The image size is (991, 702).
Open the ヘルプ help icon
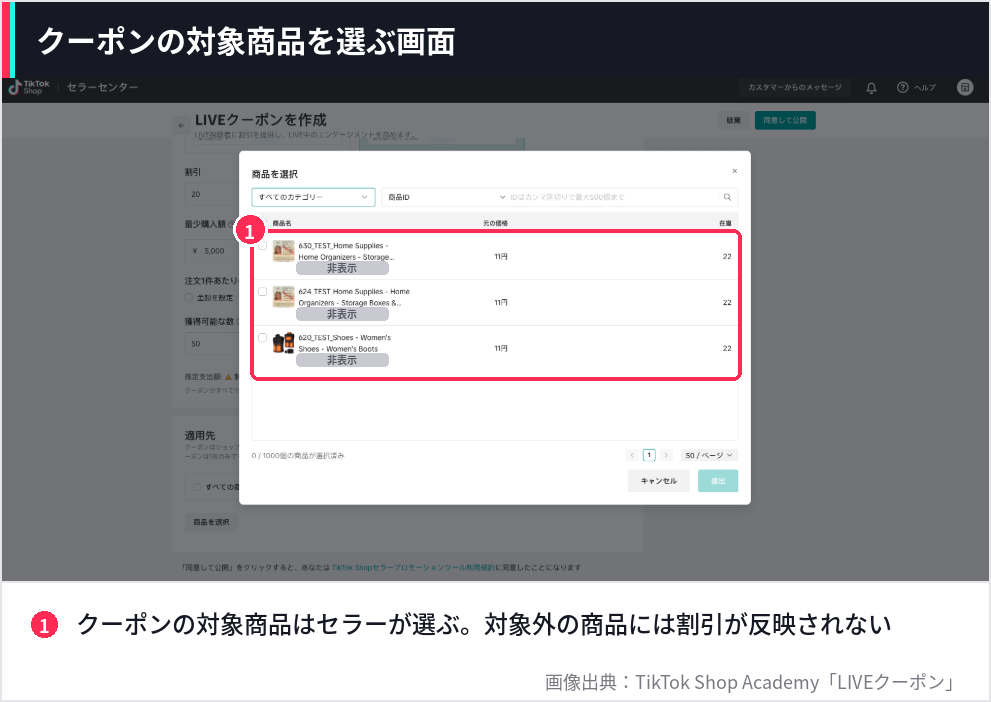click(903, 87)
